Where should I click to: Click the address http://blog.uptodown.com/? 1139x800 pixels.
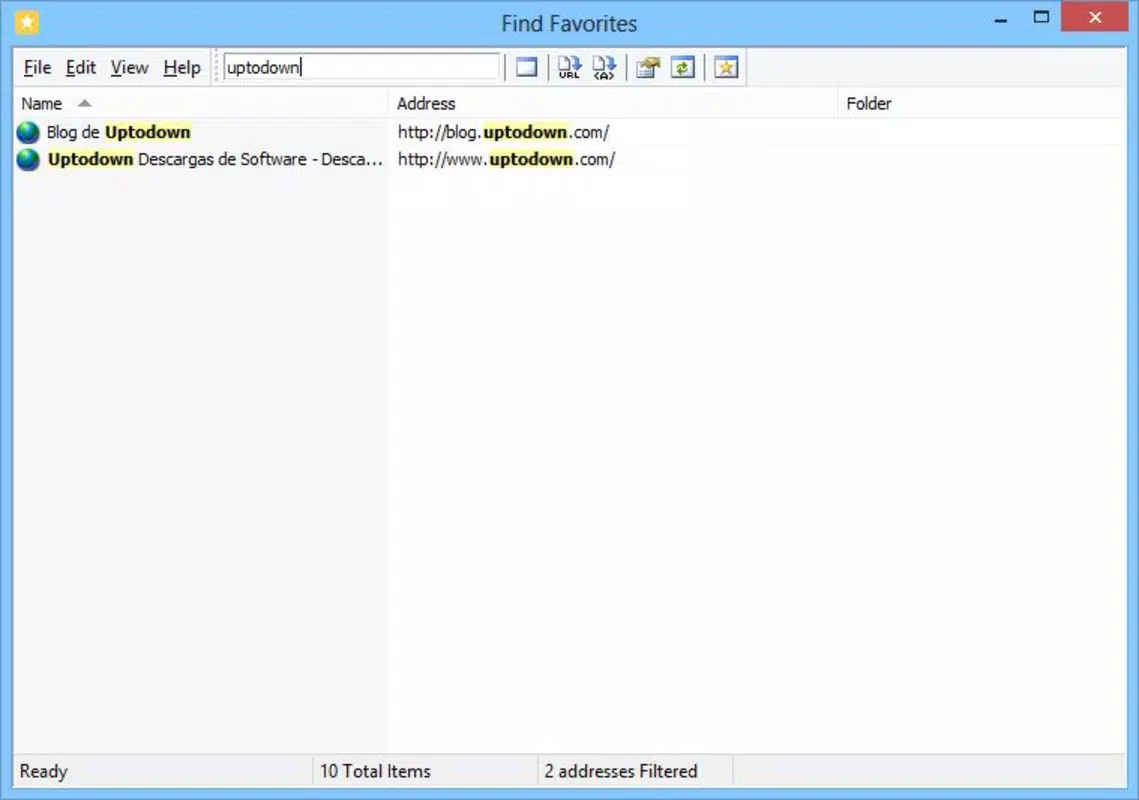[x=503, y=132]
